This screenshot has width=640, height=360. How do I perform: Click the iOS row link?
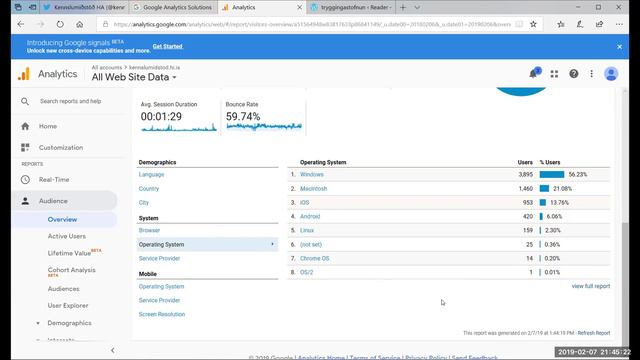(304, 203)
